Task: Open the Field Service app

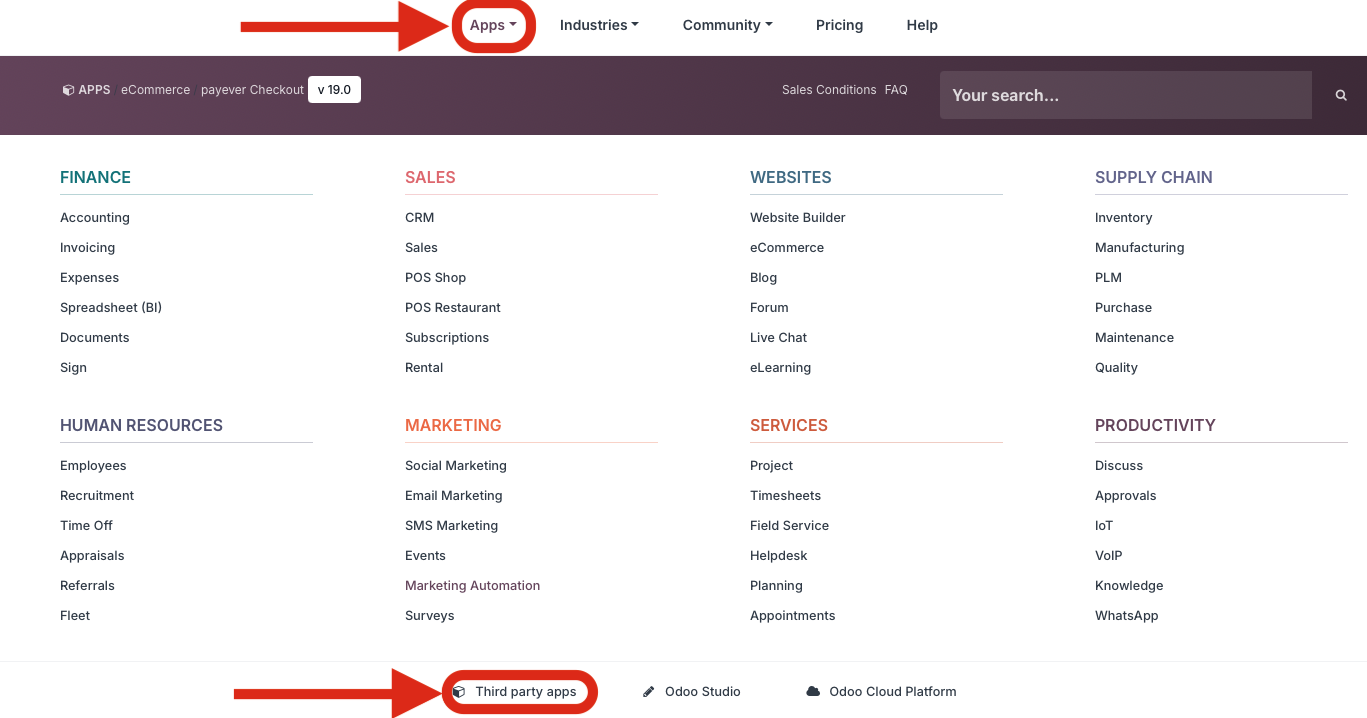Action: point(789,525)
